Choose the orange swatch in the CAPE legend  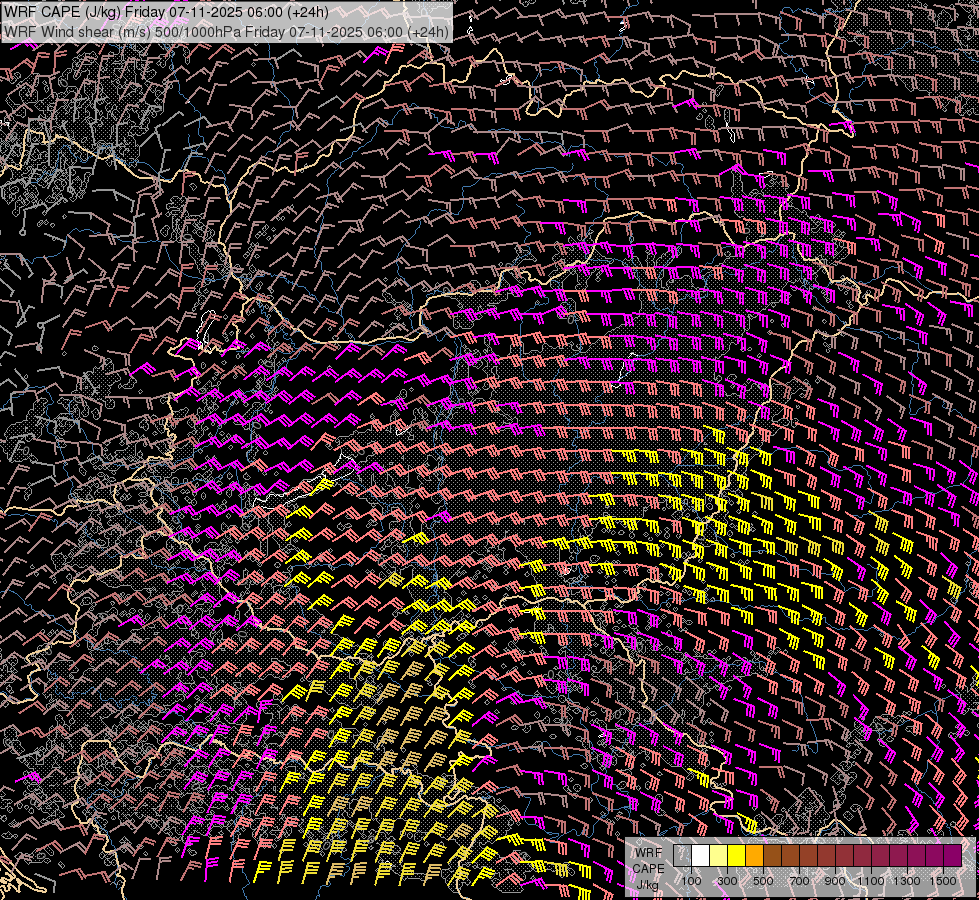point(754,855)
